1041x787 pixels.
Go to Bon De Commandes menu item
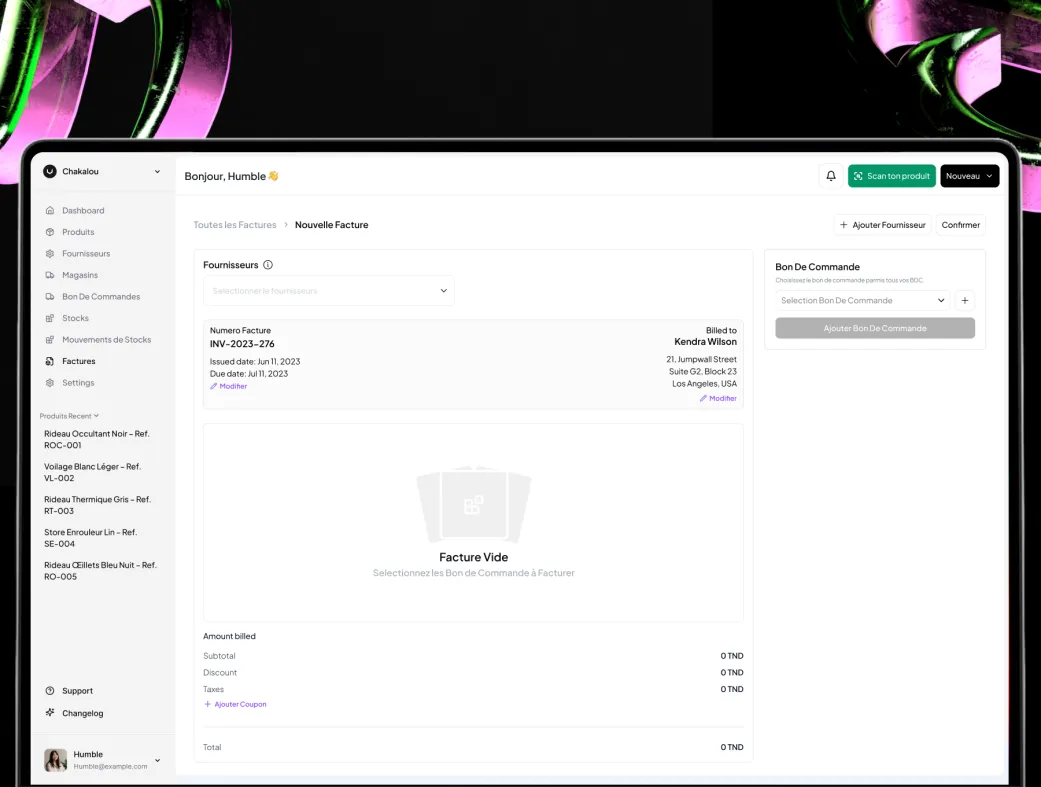tap(100, 297)
